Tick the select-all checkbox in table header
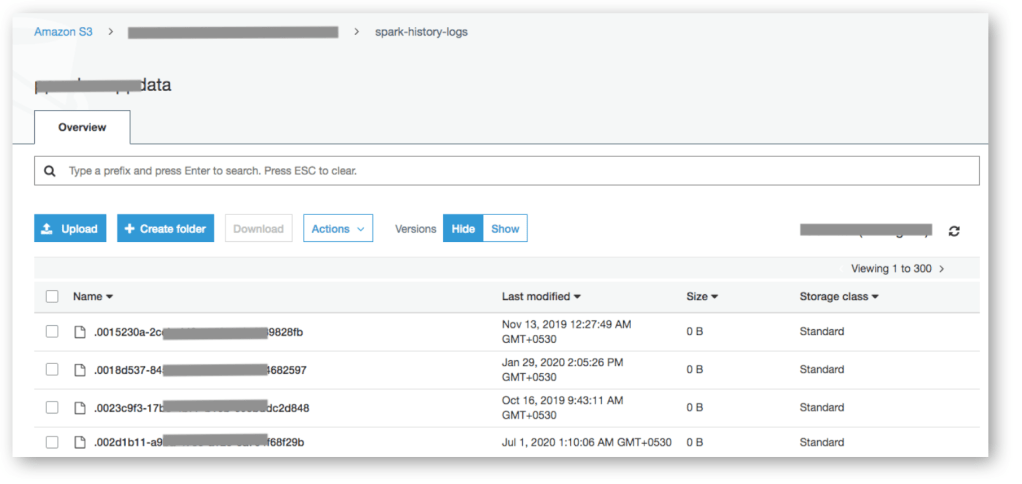1022x484 pixels. coord(52,297)
